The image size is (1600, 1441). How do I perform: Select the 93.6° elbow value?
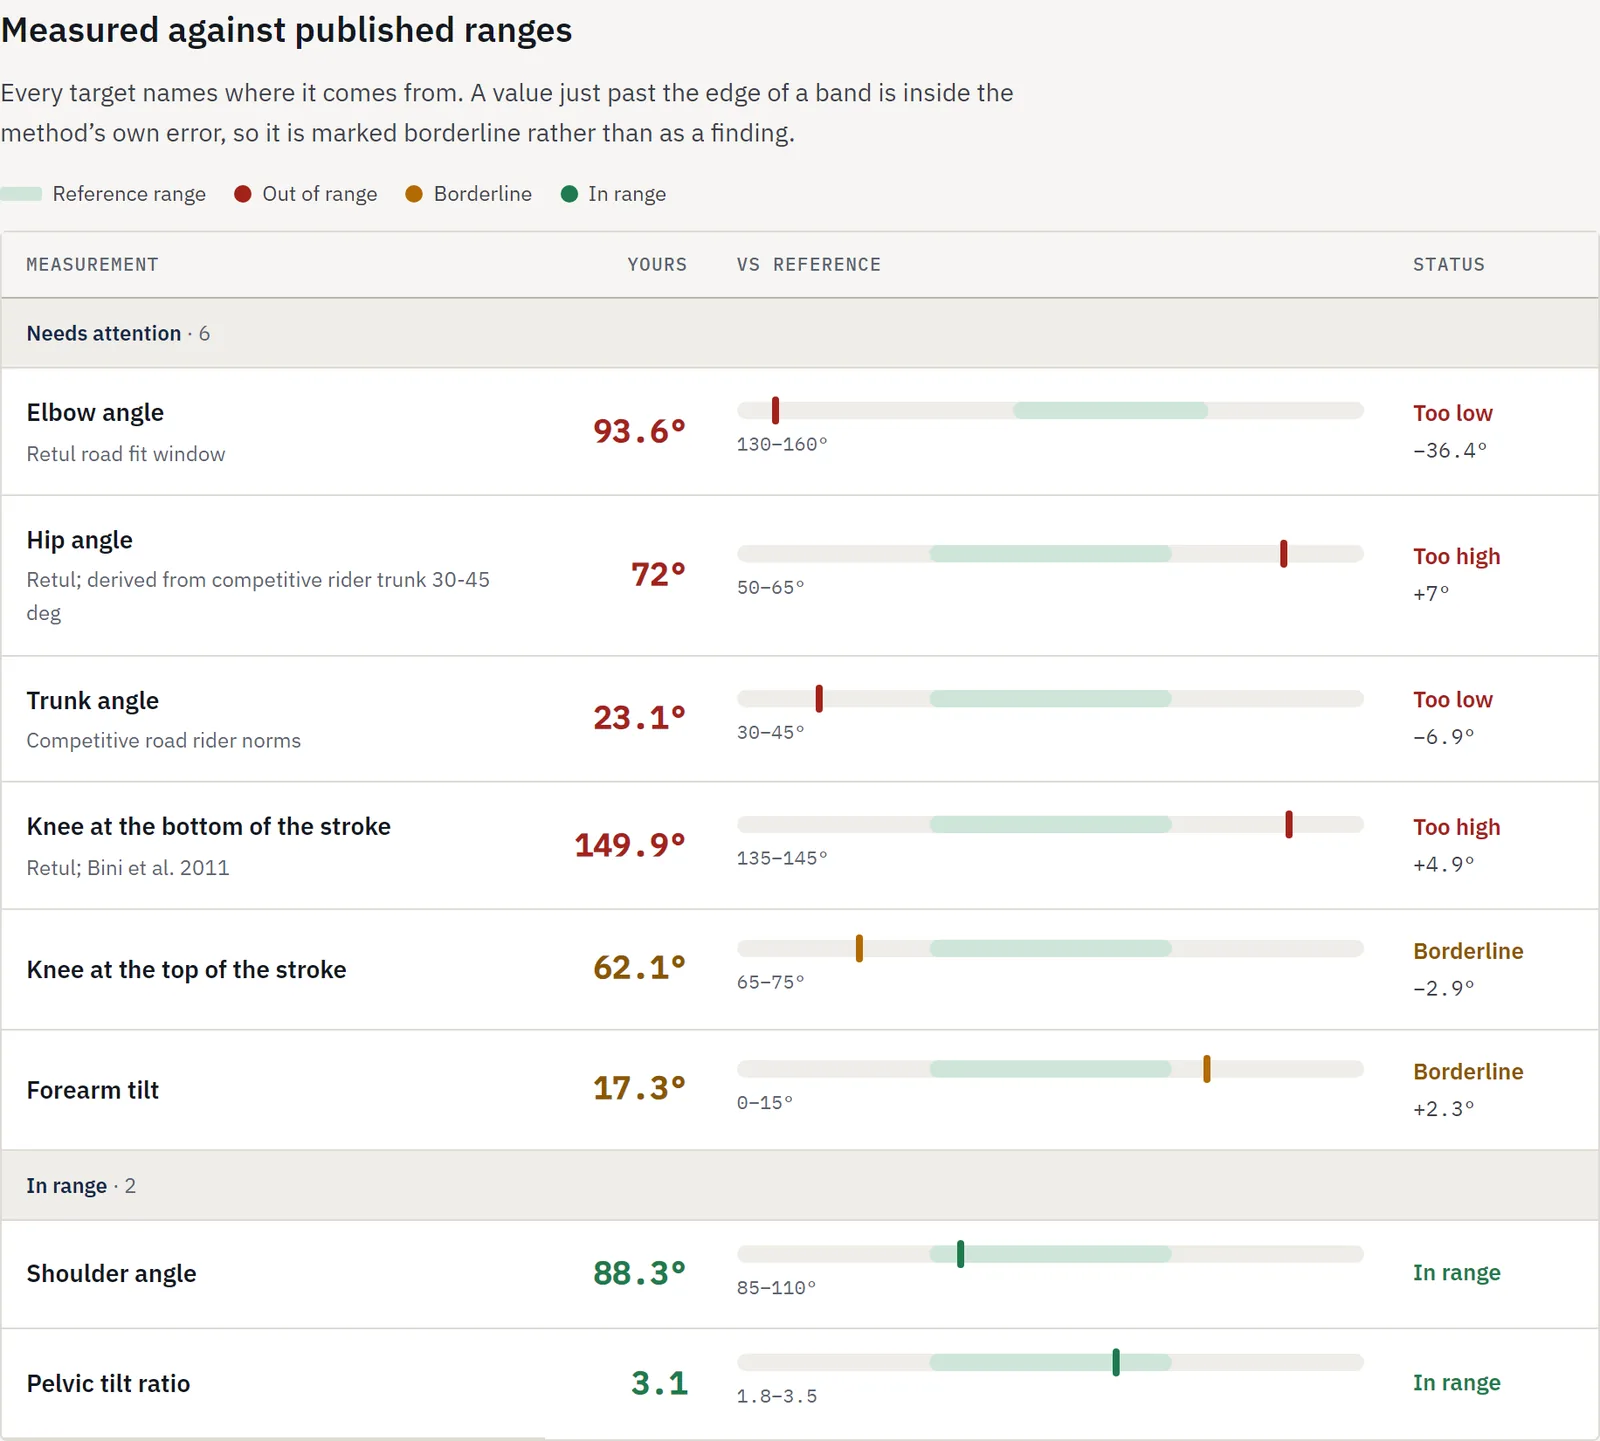[x=639, y=431]
